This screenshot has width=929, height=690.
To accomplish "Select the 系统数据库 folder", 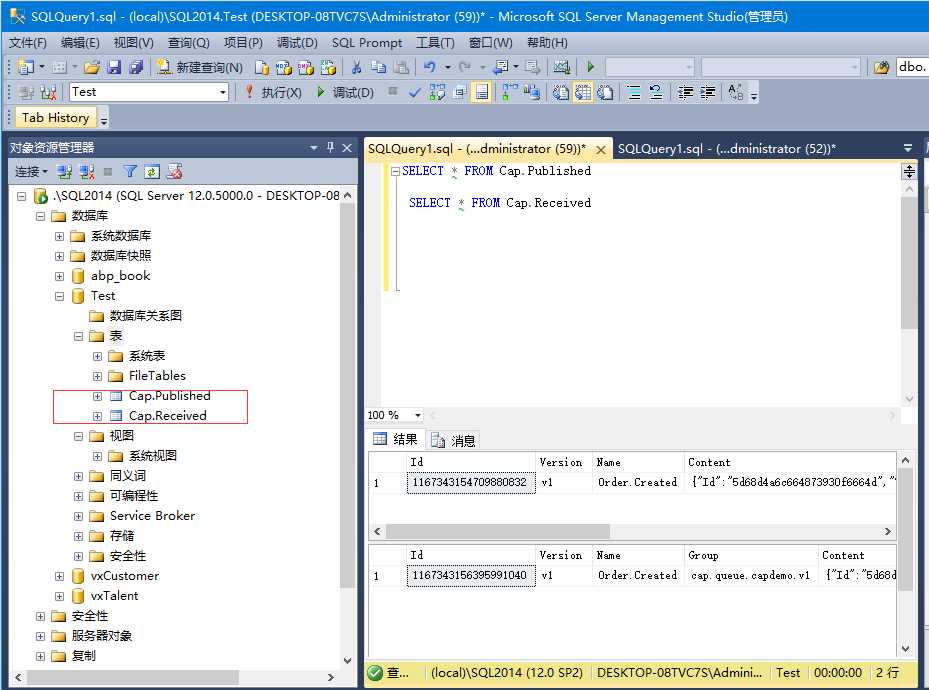I will tap(120, 236).
